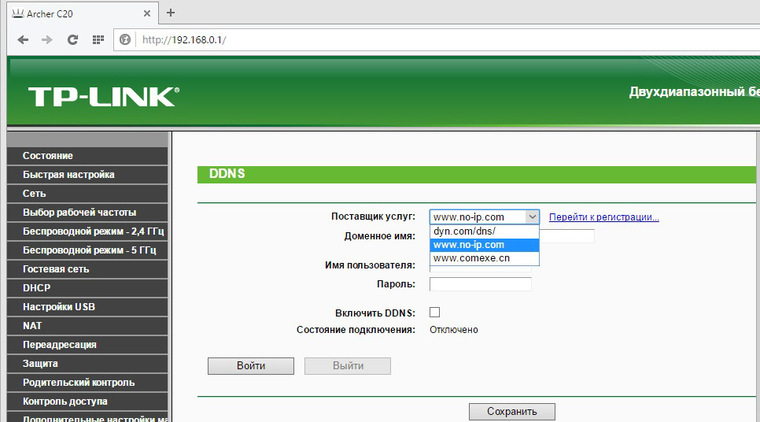Click the Войти button
Viewport: 760px width, 422px height.
[251, 366]
